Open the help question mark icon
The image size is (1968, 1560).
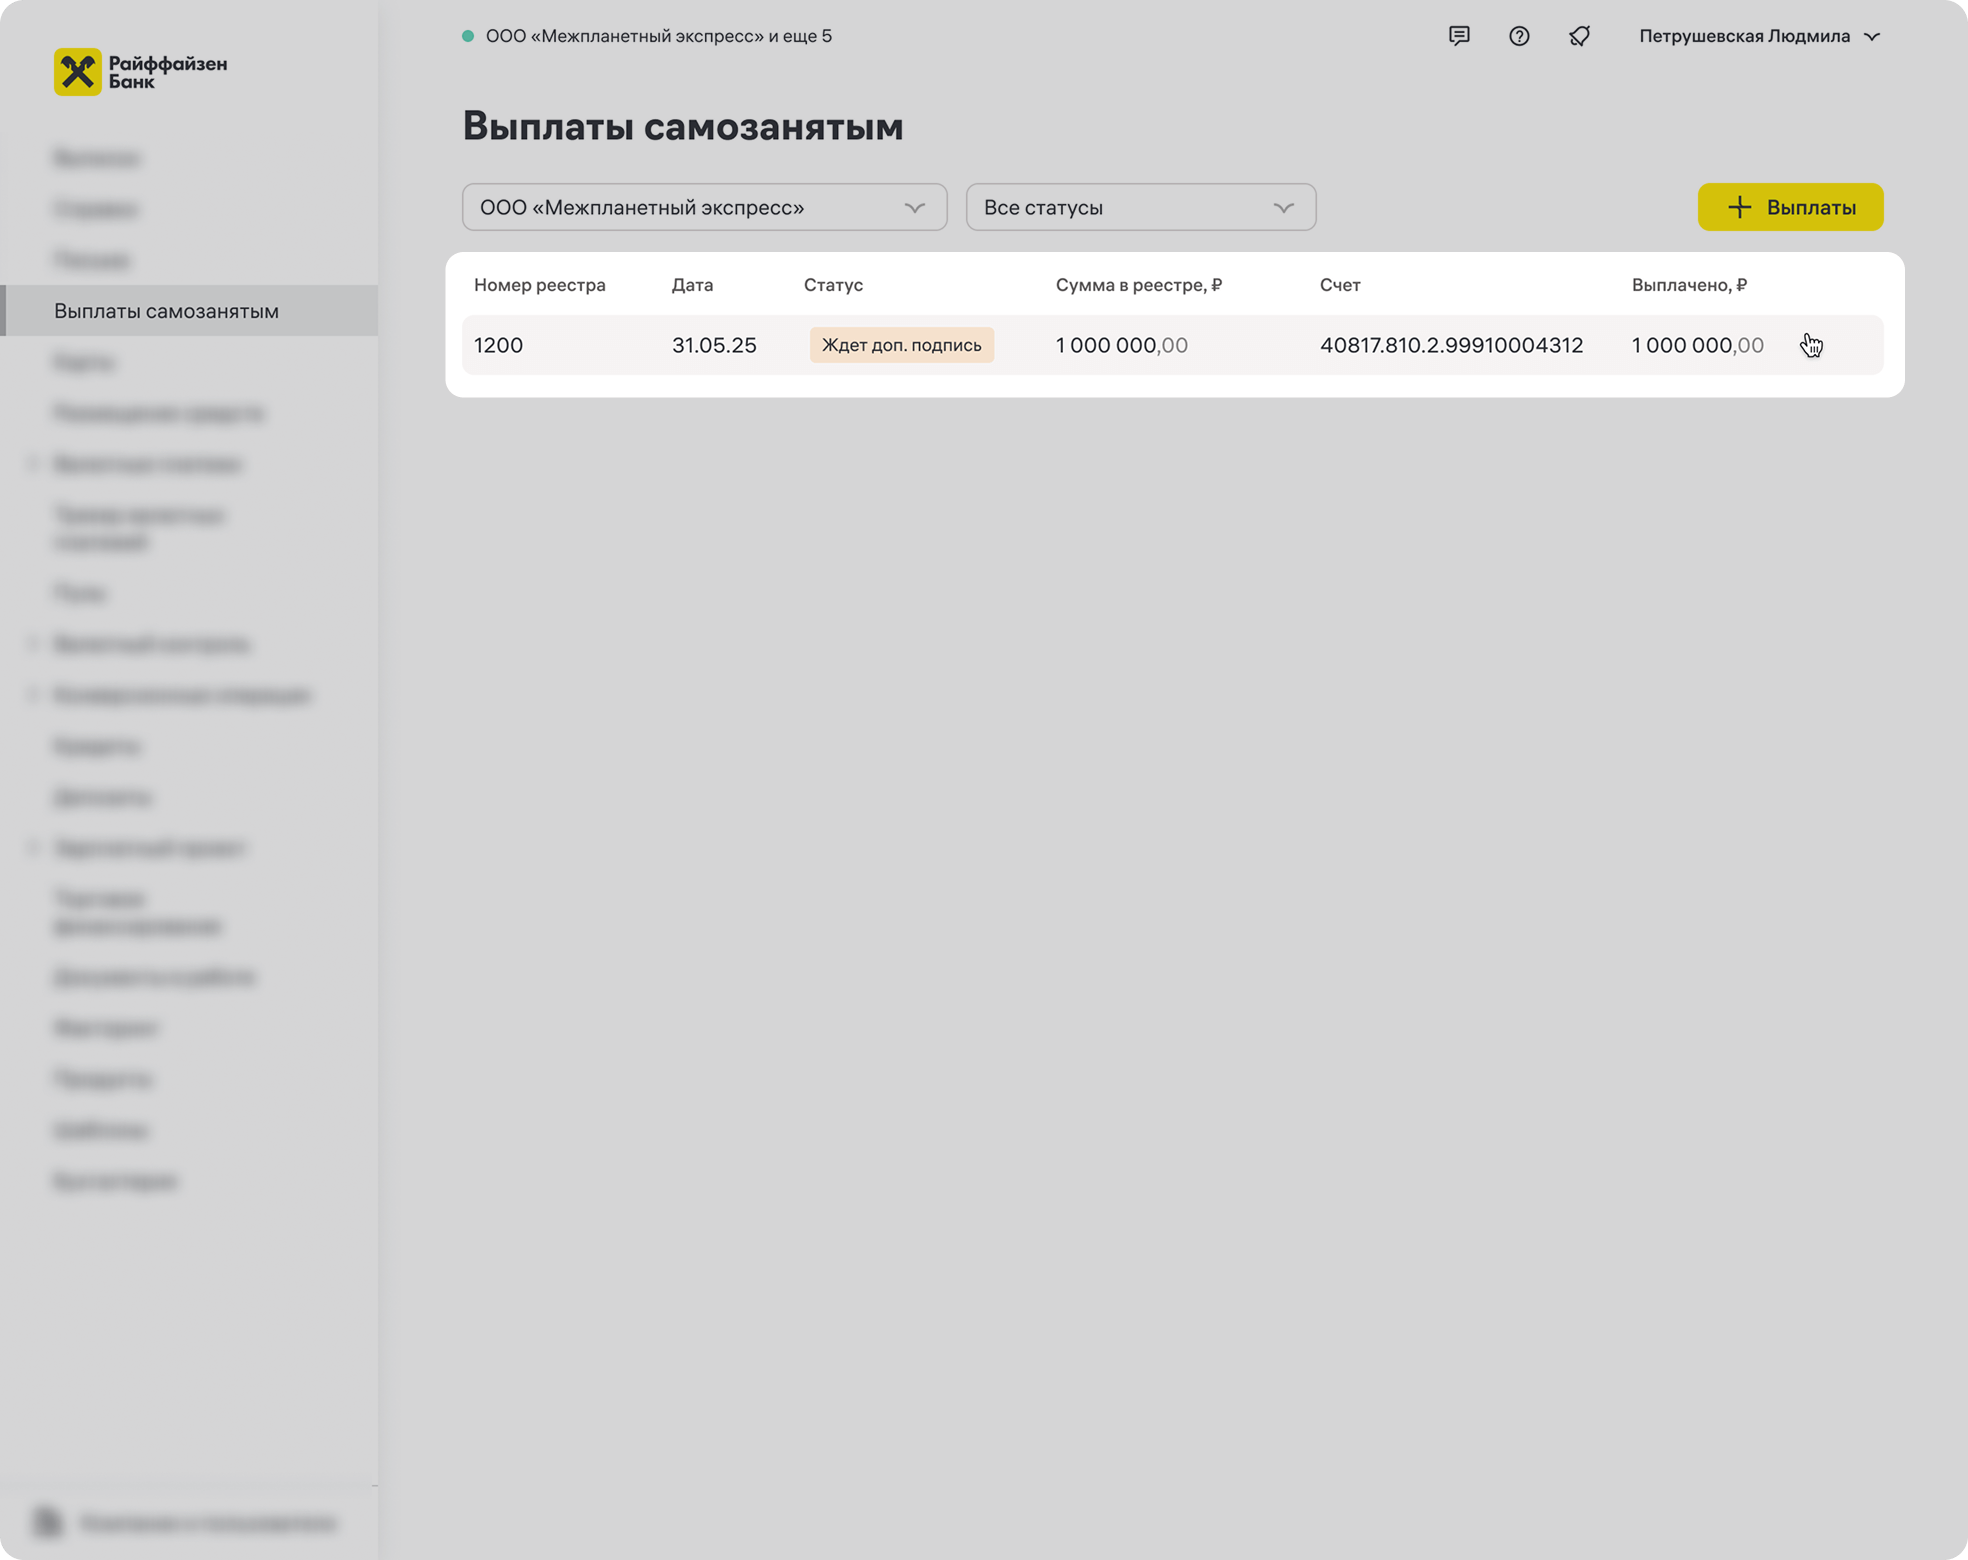point(1519,36)
